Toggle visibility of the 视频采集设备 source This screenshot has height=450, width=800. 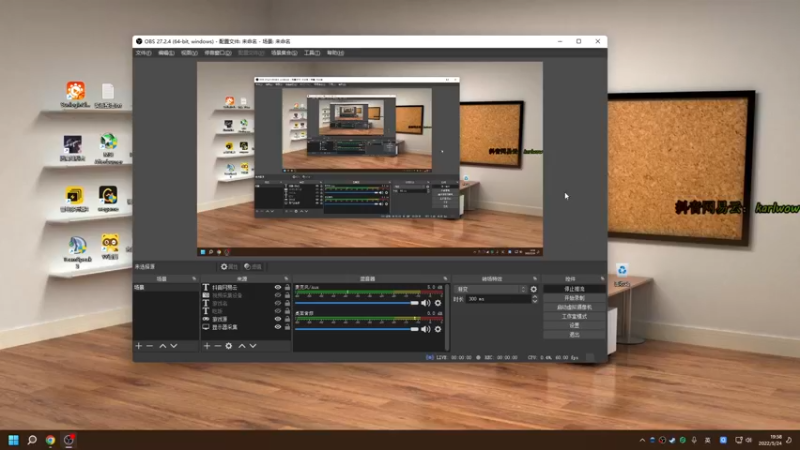click(x=278, y=295)
